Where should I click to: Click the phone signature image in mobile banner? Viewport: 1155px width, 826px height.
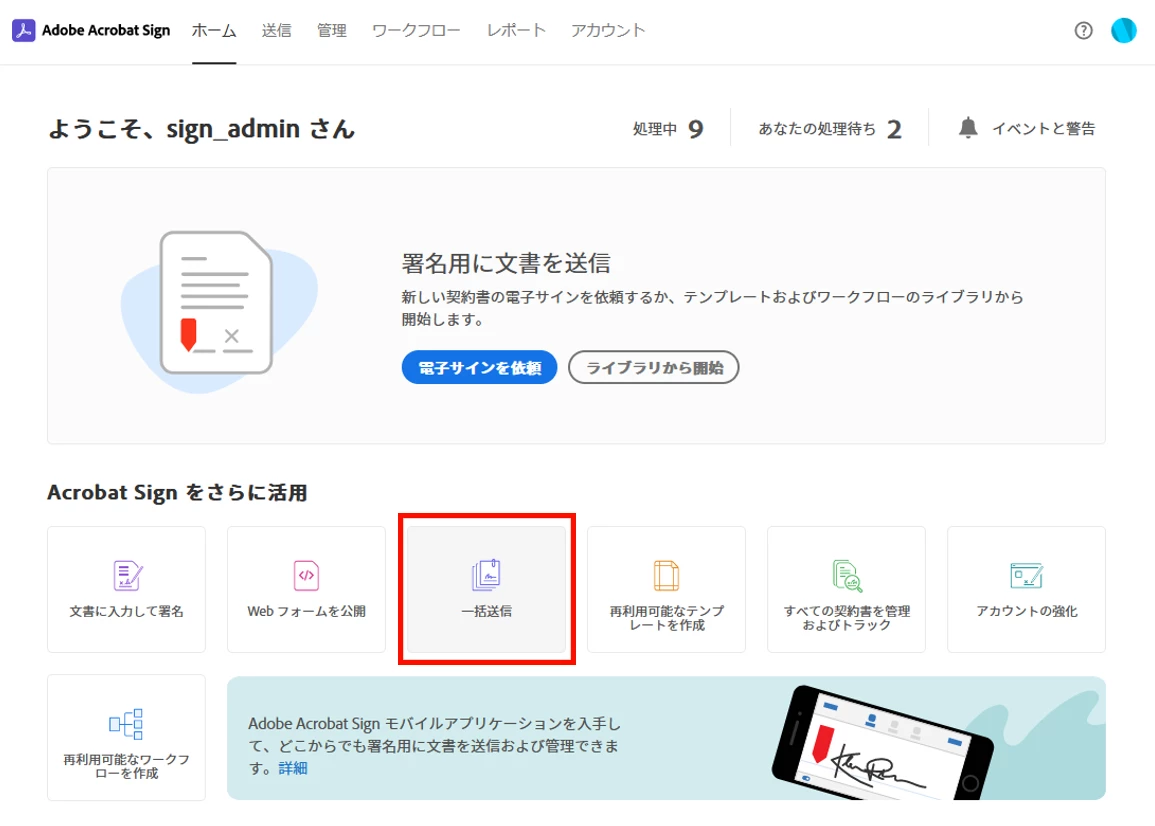click(x=882, y=743)
